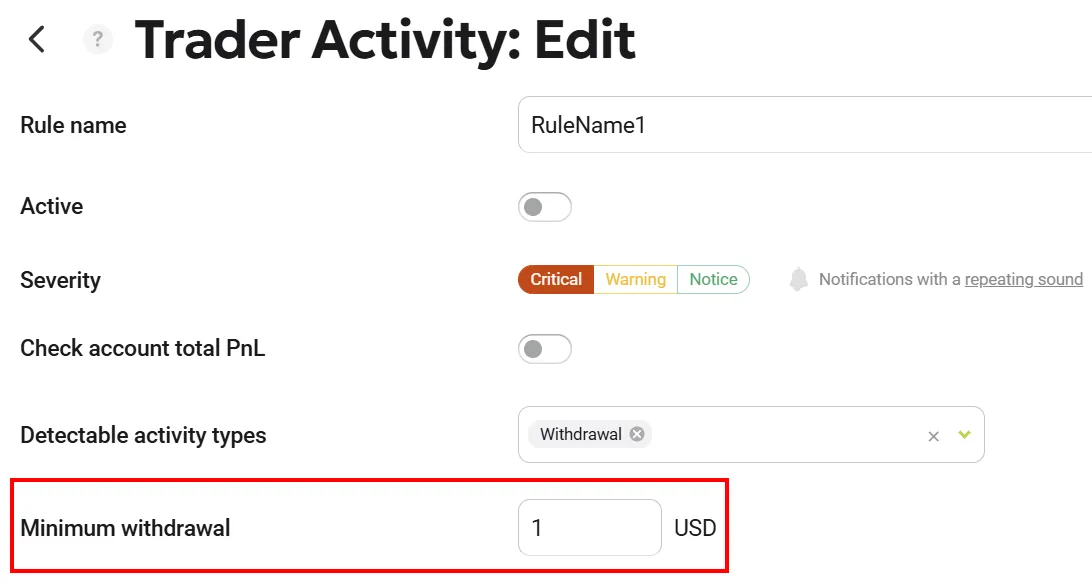Screen dimensions: 1092x585
Task: Open the Detectable activity types combo box
Action: coord(780,435)
